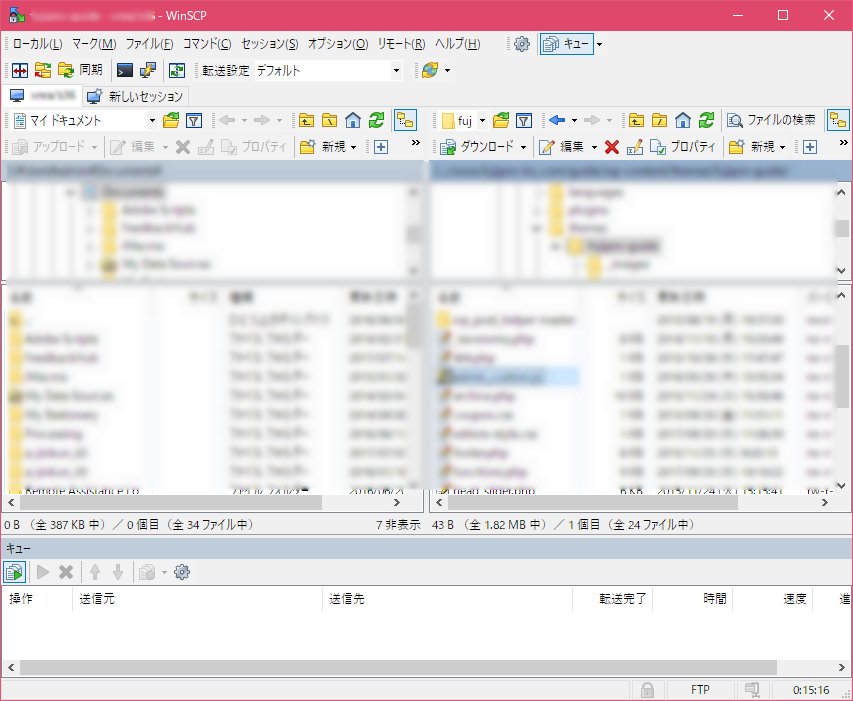Click the filter icon in remote panel
Viewport: 853px width, 701px height.
click(524, 120)
